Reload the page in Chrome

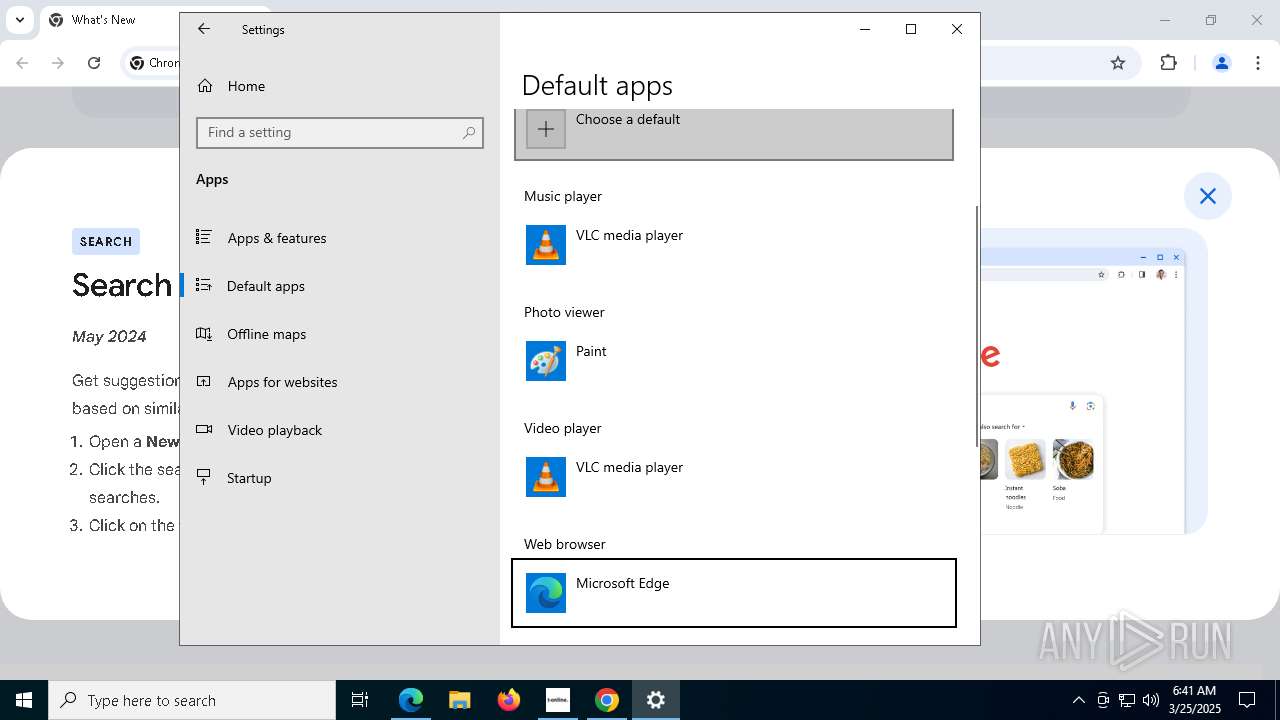pyautogui.click(x=94, y=63)
